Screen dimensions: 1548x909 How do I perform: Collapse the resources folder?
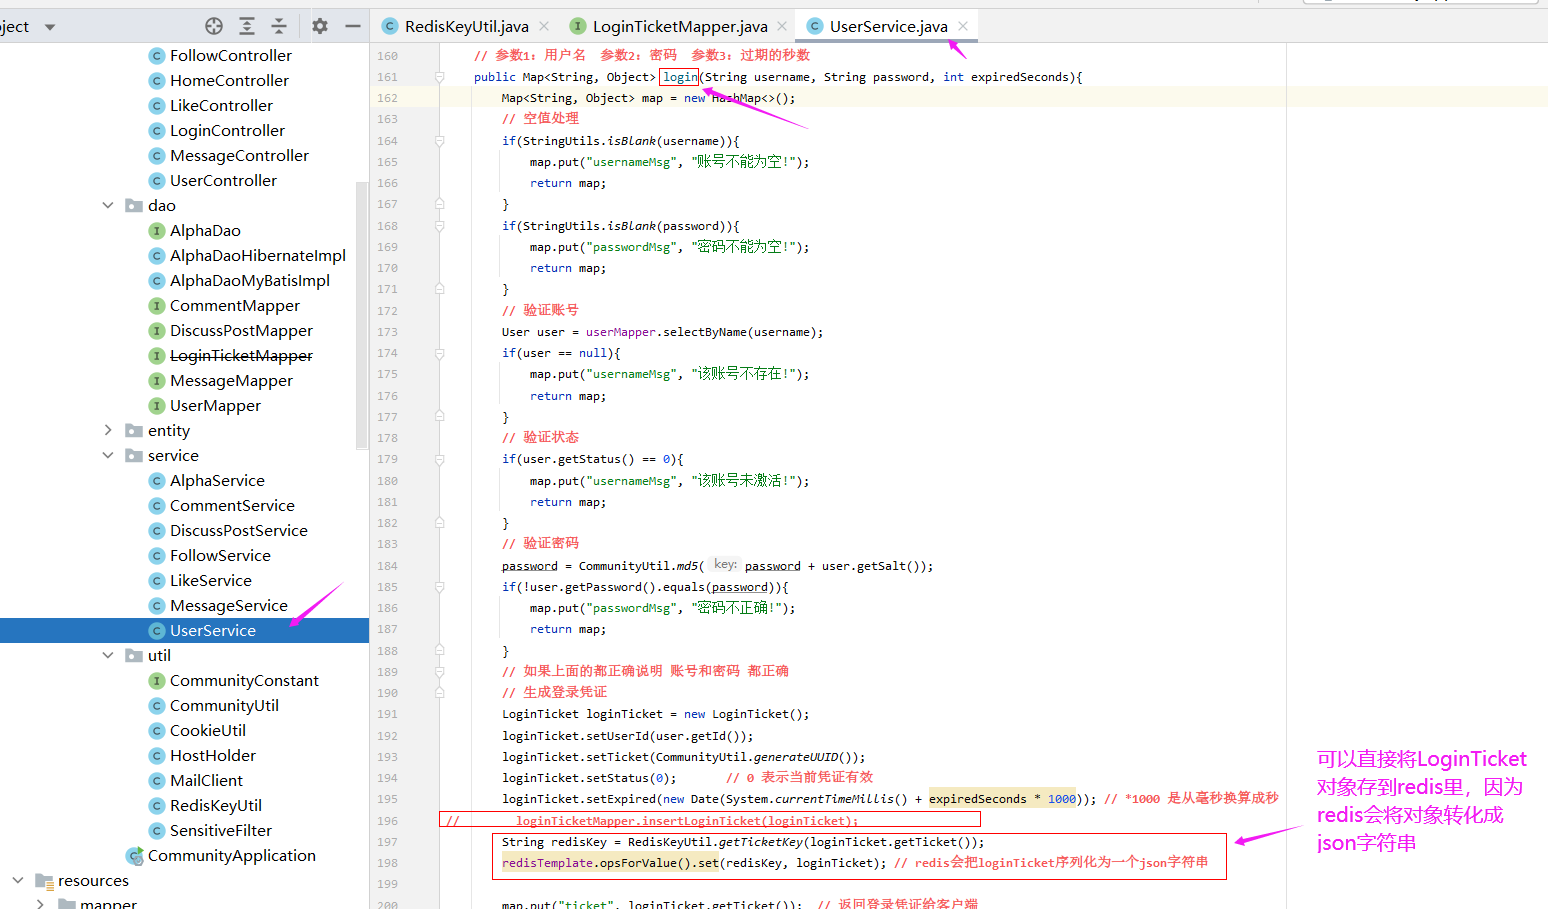coord(18,880)
